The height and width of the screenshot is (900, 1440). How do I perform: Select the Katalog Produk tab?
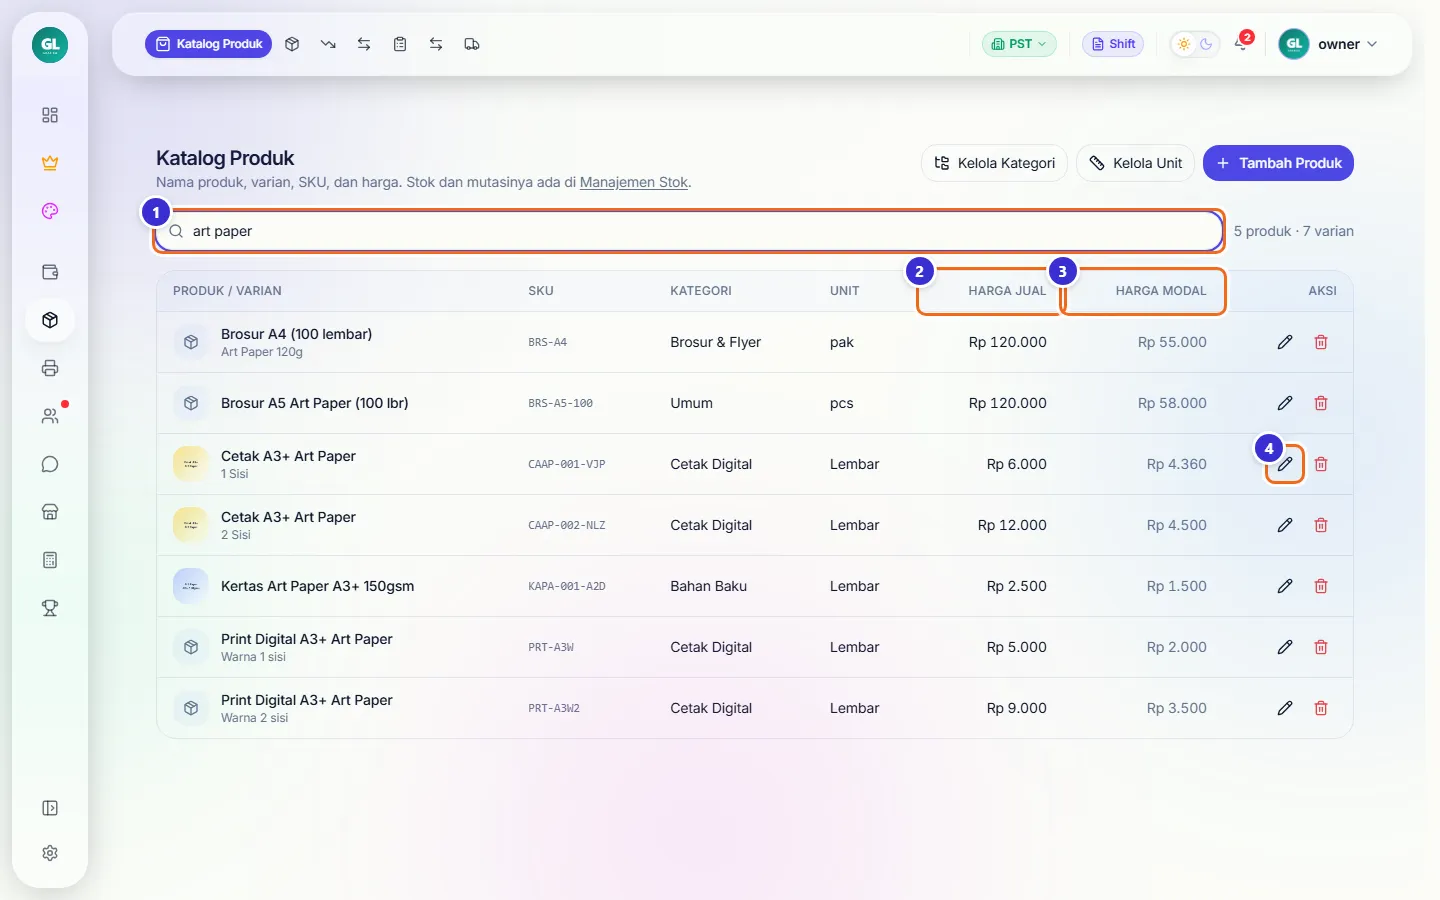pyautogui.click(x=208, y=44)
